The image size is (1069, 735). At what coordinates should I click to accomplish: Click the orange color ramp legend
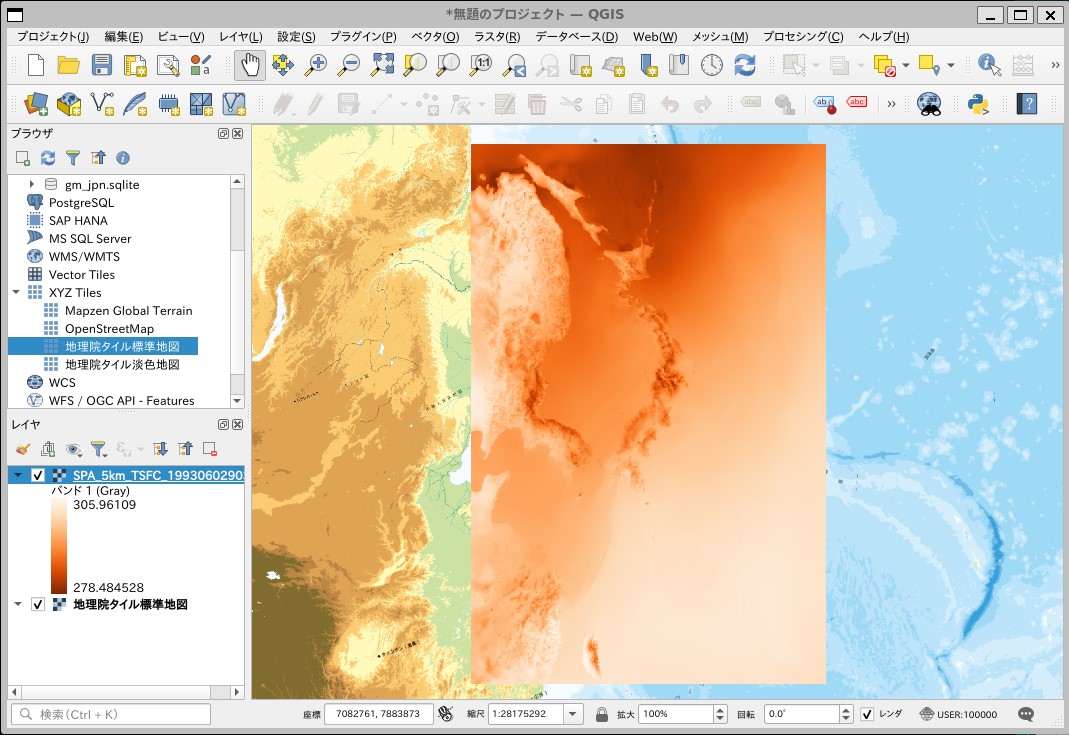(59, 546)
